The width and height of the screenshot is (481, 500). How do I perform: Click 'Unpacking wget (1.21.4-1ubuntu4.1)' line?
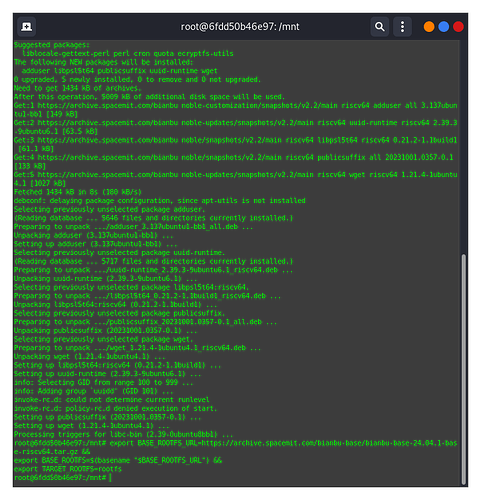point(90,357)
